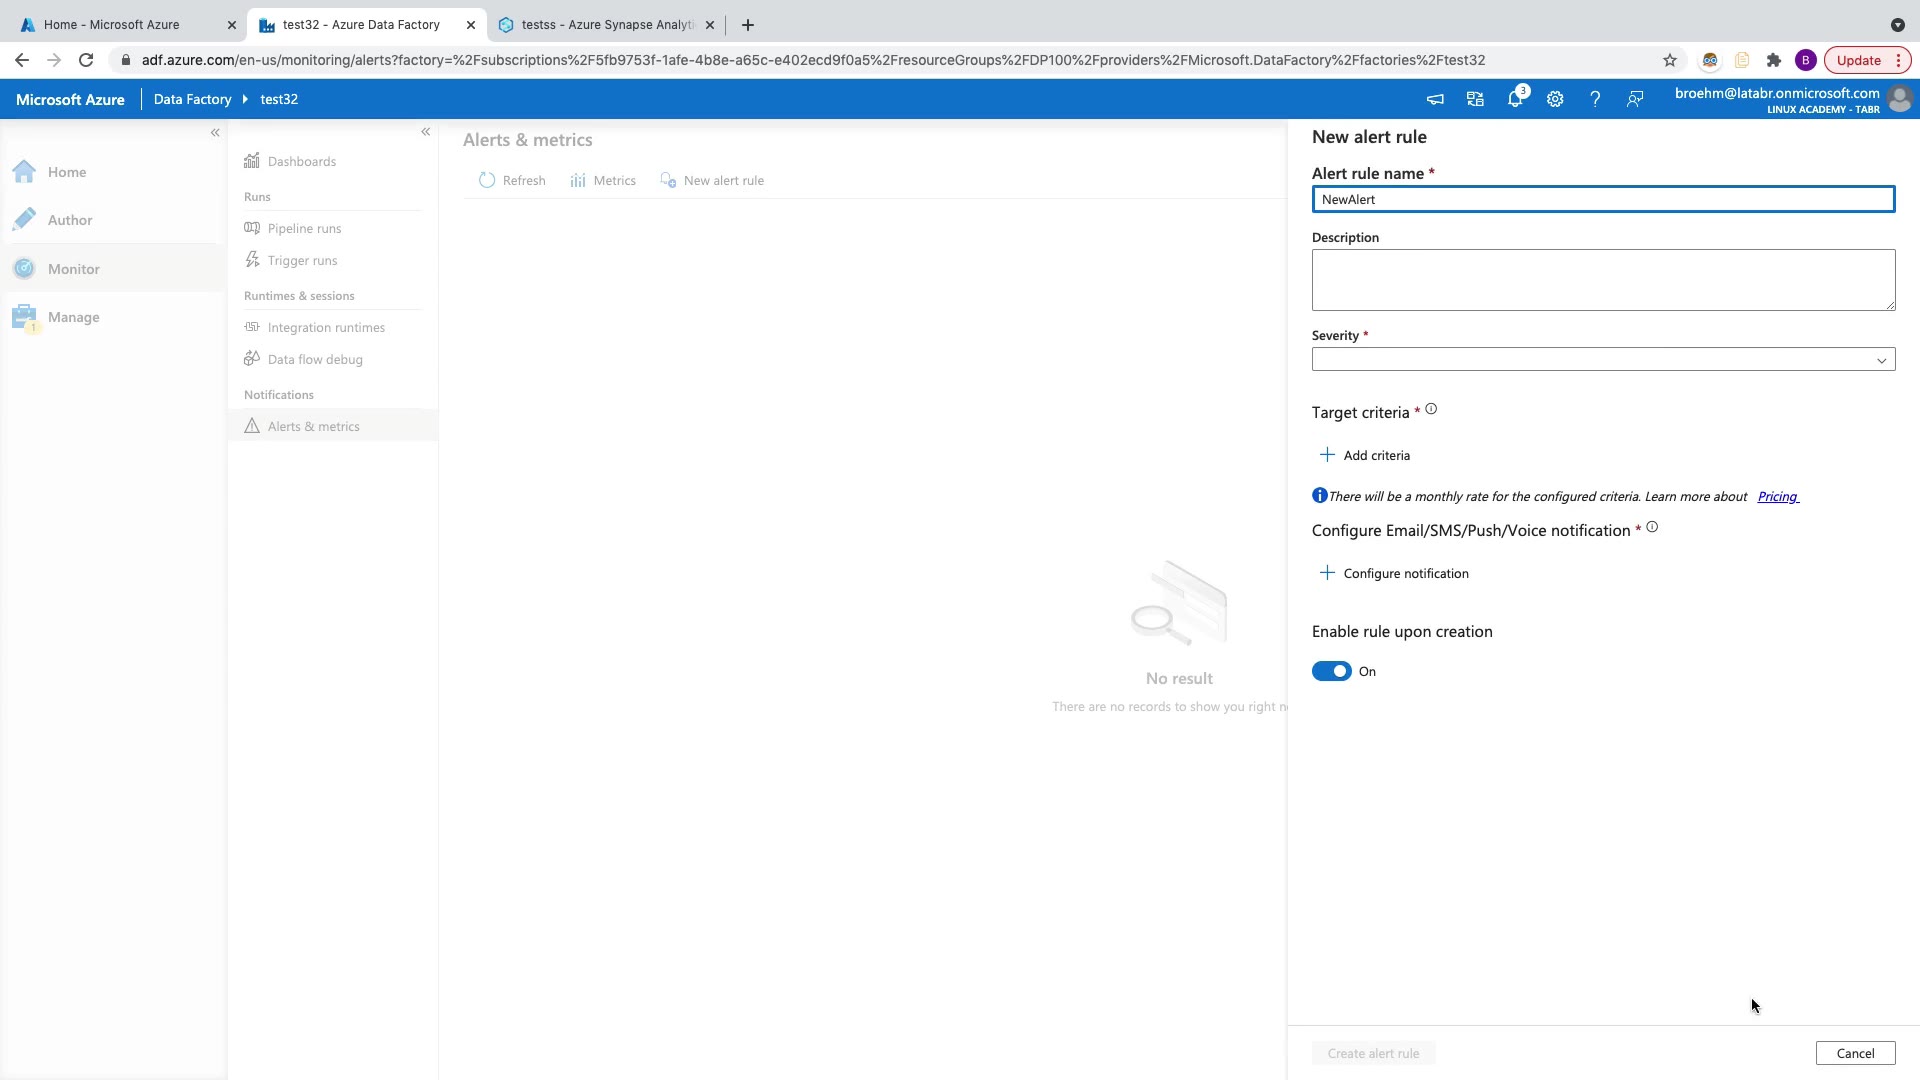Open the settings gear icon
This screenshot has width=1920, height=1080.
1555,99
